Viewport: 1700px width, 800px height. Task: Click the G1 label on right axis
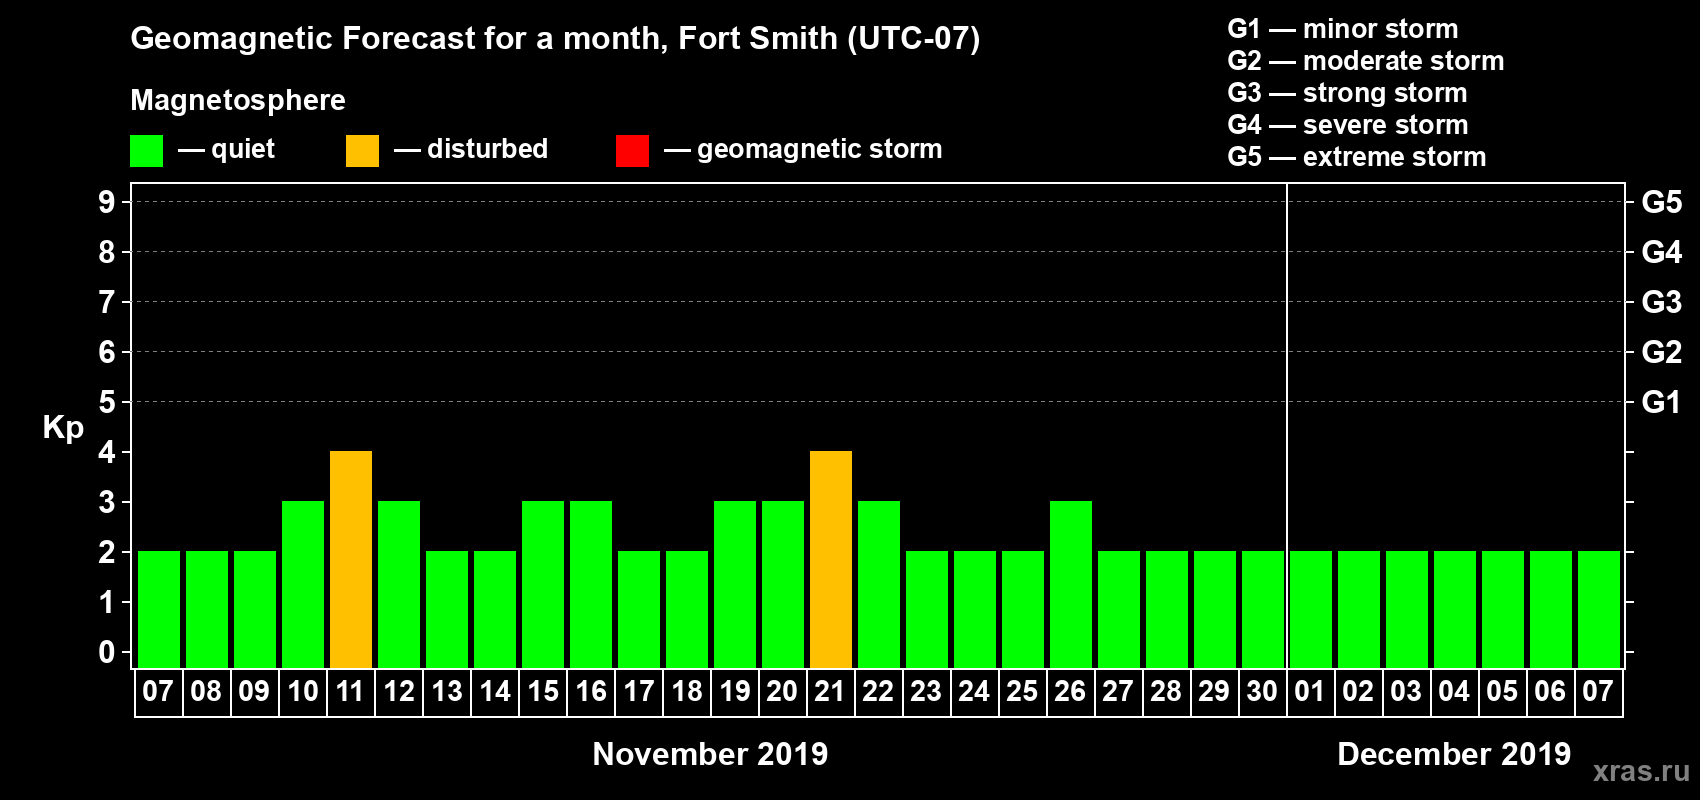point(1661,402)
